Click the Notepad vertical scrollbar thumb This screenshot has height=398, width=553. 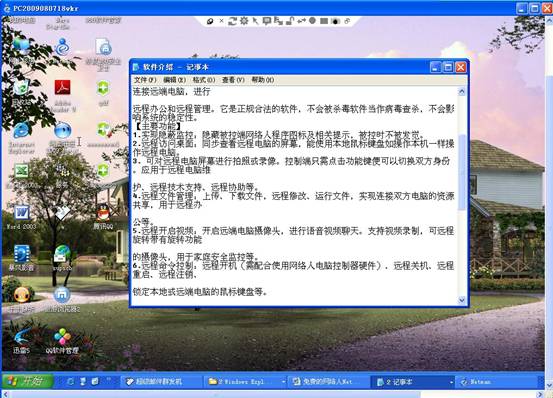pyautogui.click(x=462, y=173)
